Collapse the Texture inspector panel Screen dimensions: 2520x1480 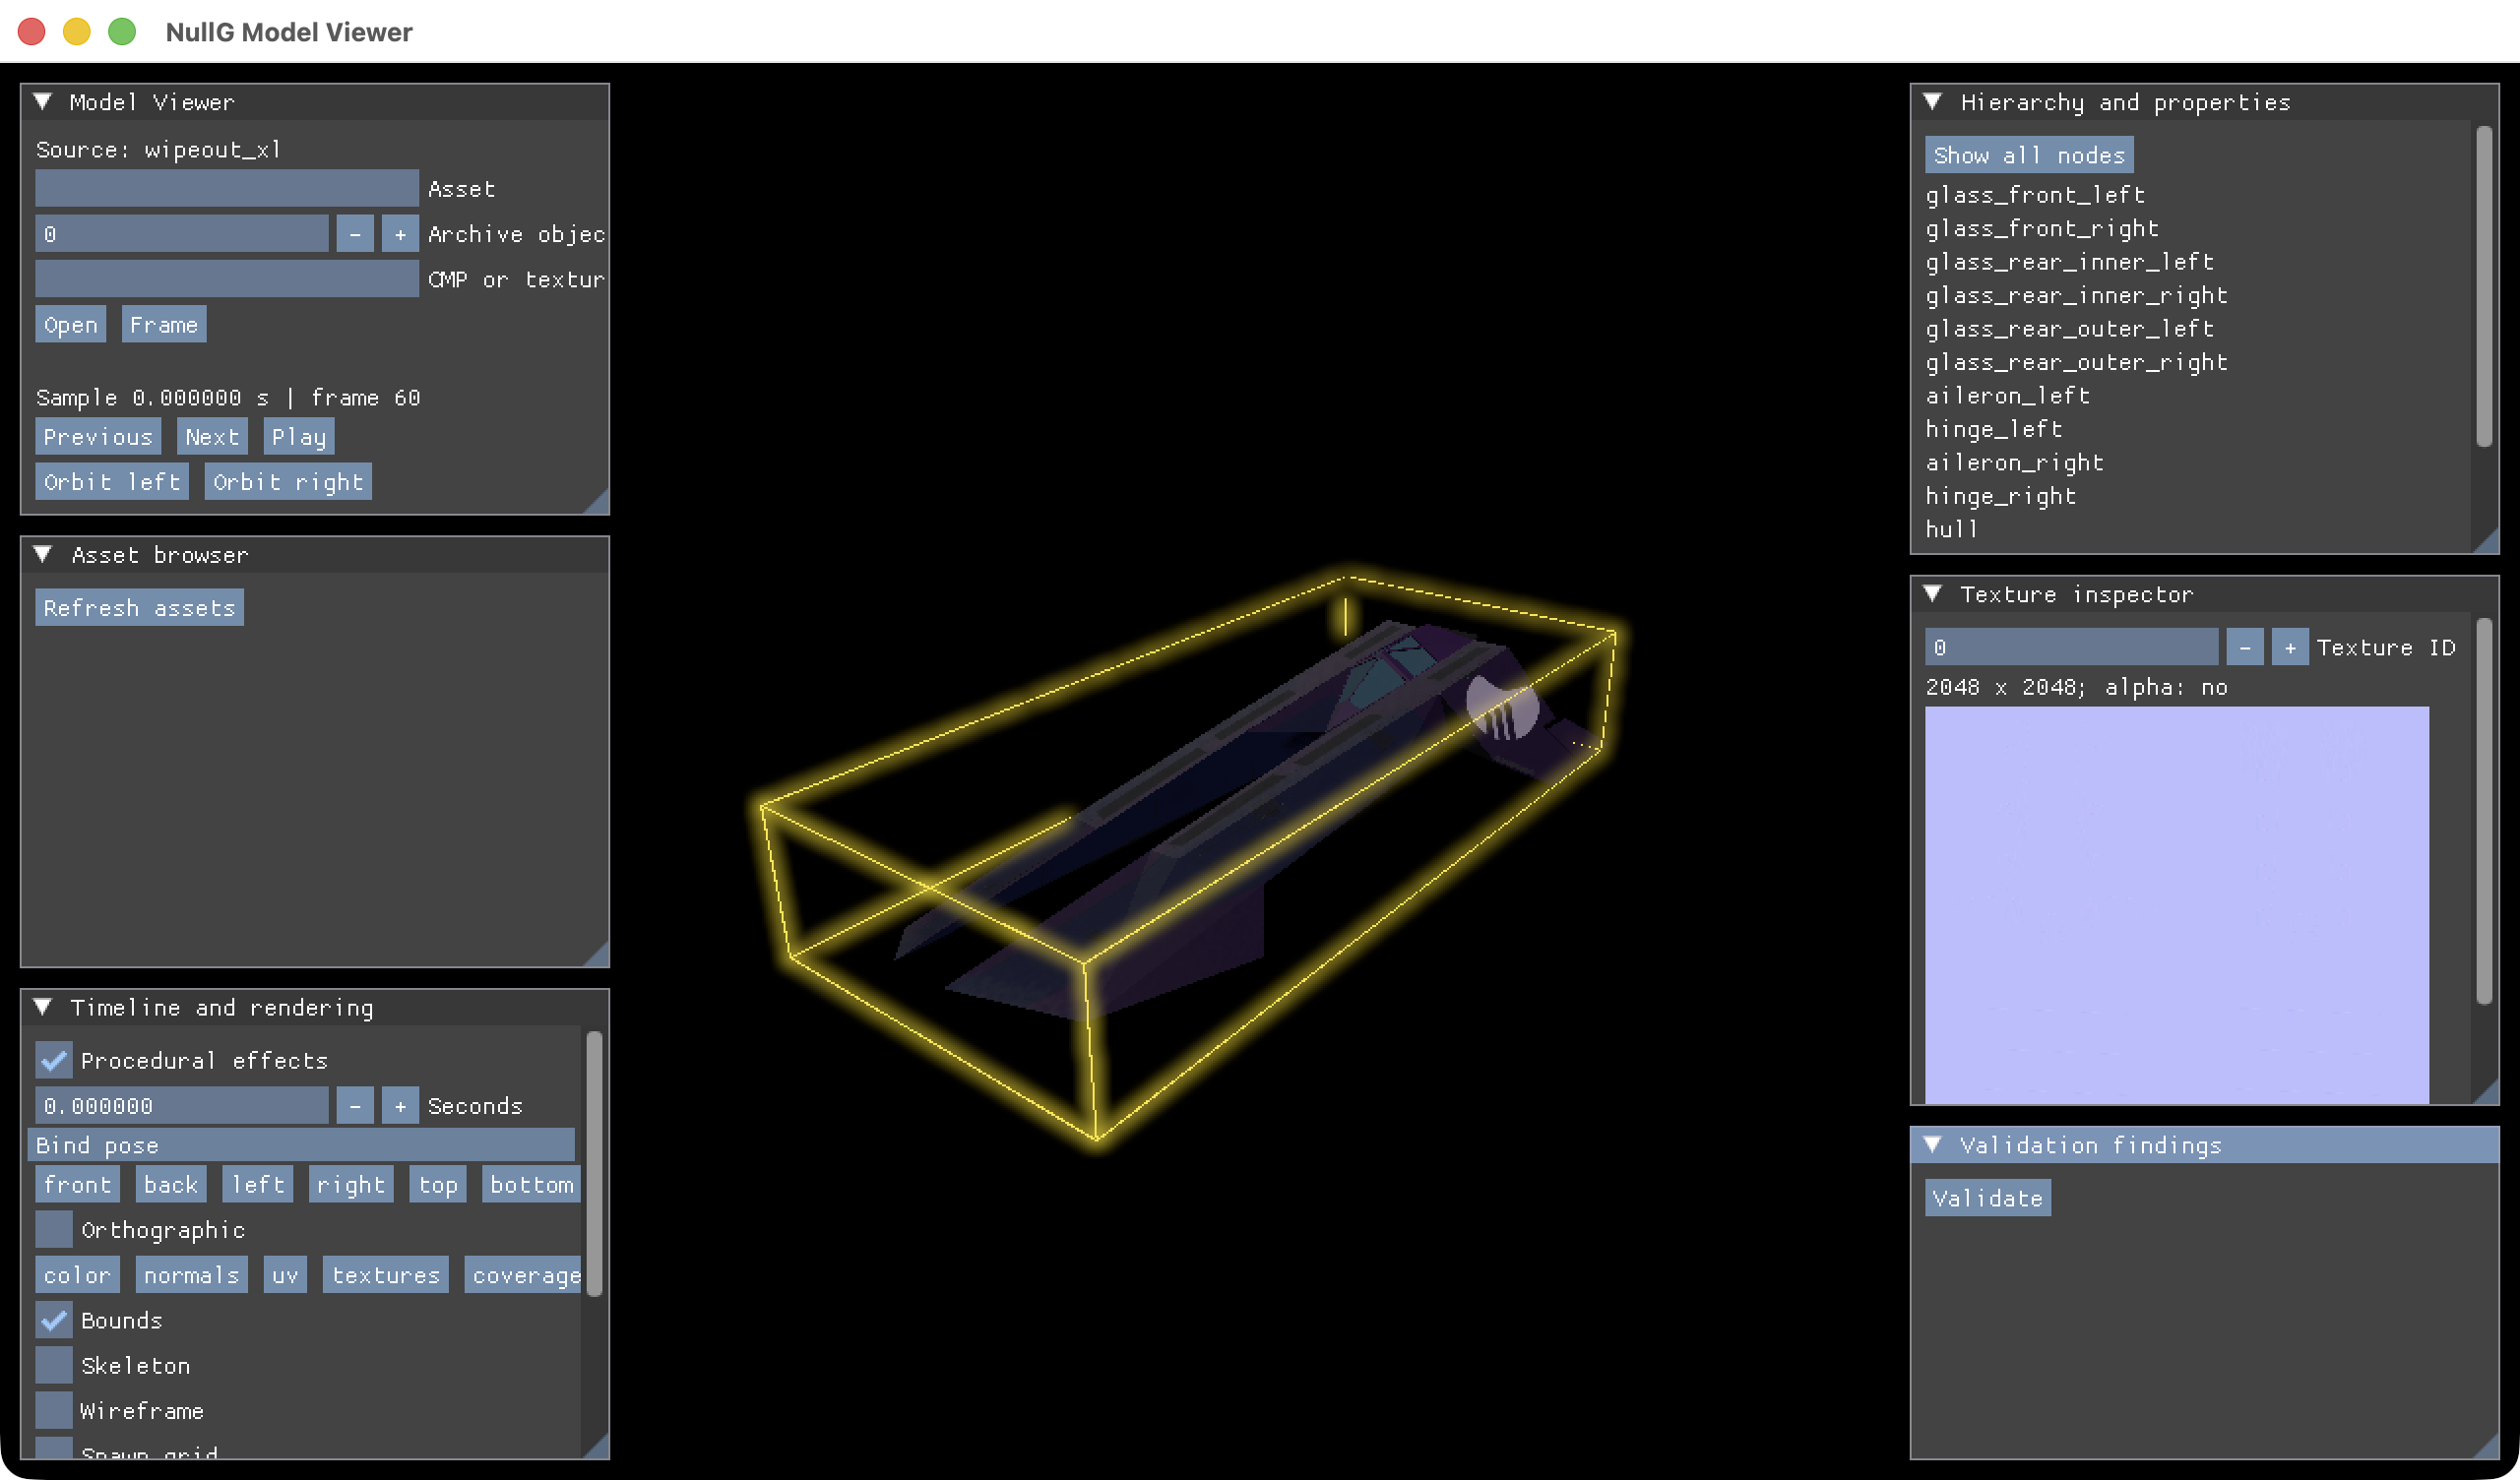(x=1933, y=594)
